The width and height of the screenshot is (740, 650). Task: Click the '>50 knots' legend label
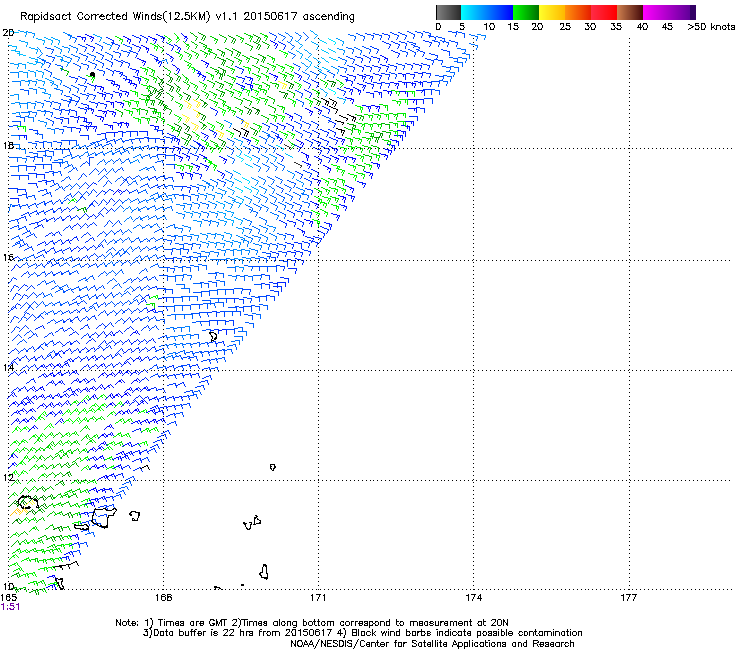(711, 26)
